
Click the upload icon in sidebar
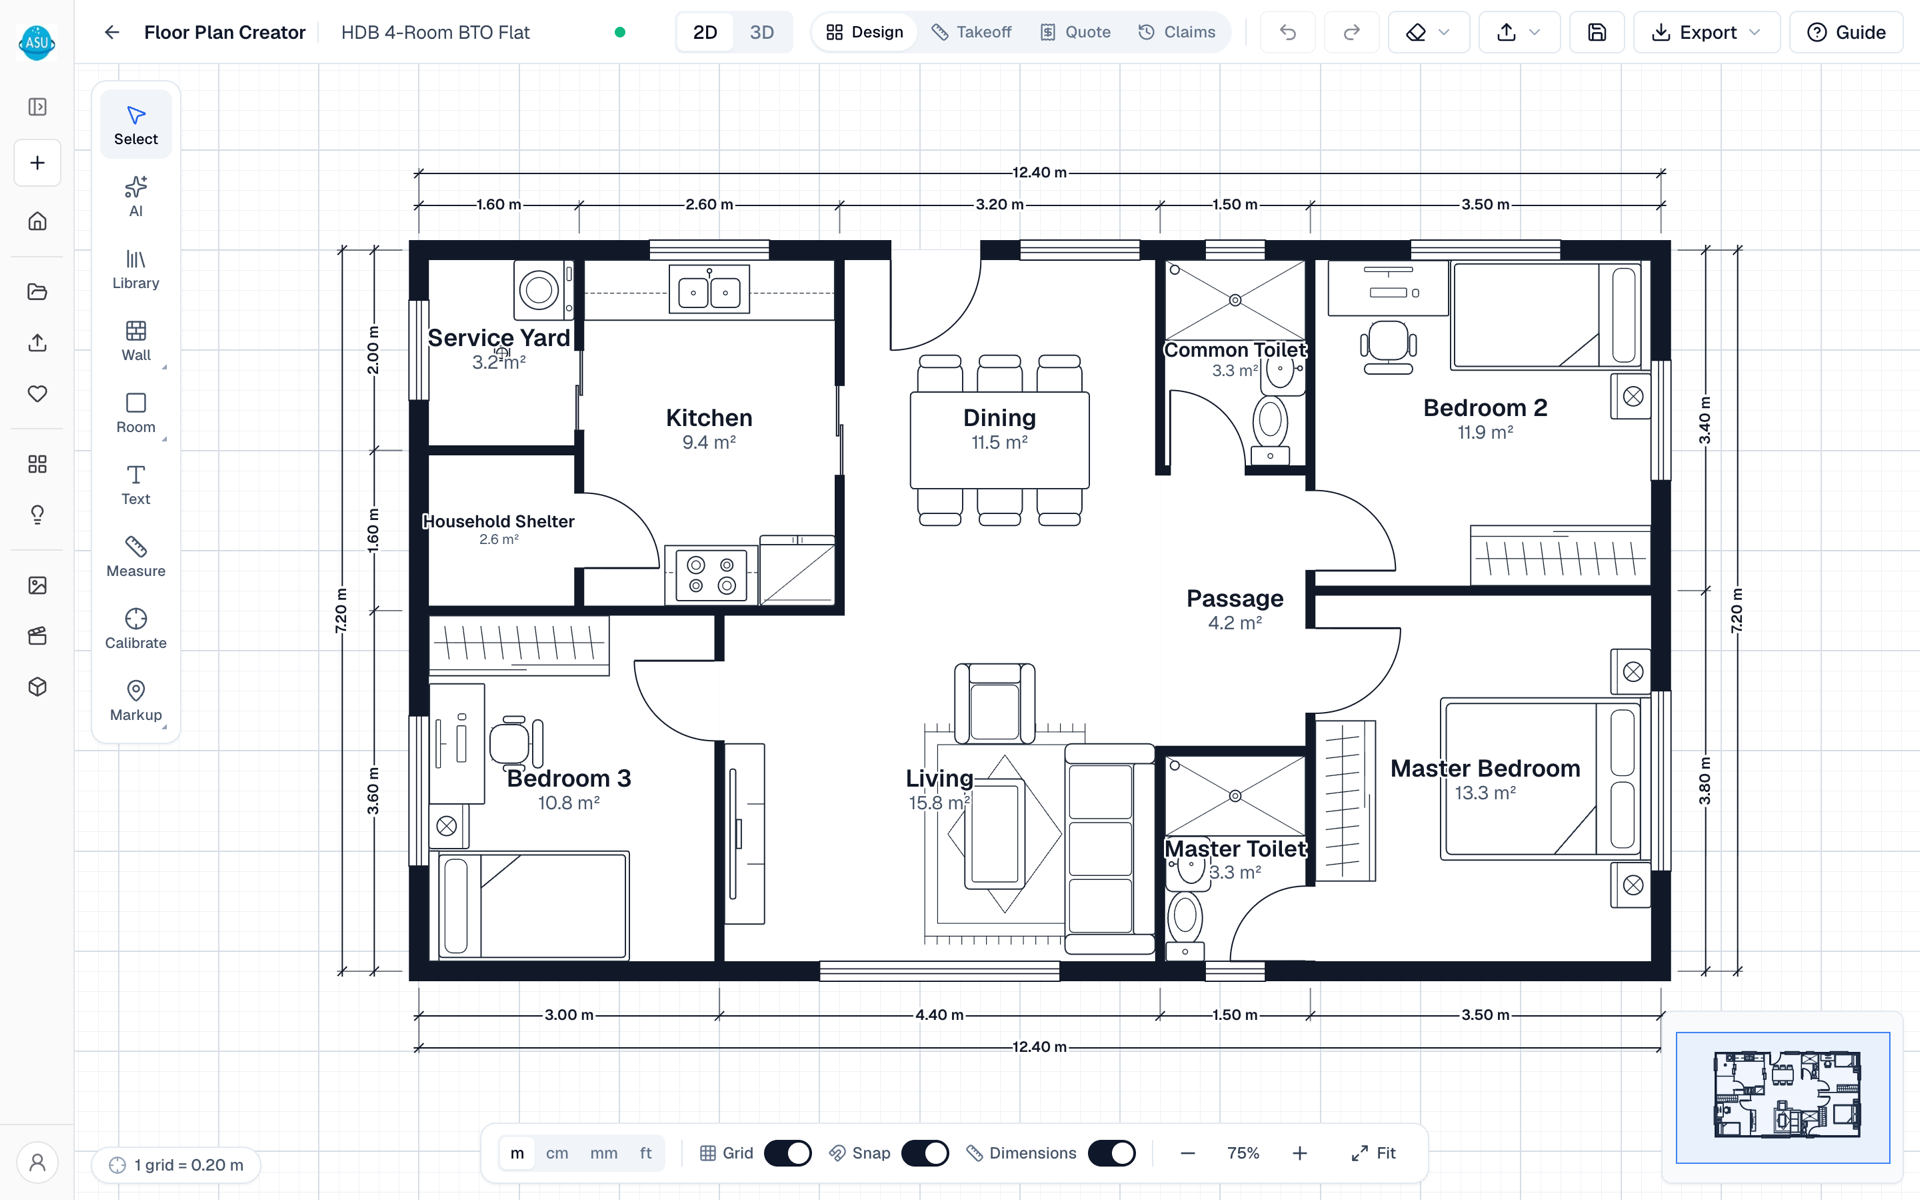tap(37, 343)
